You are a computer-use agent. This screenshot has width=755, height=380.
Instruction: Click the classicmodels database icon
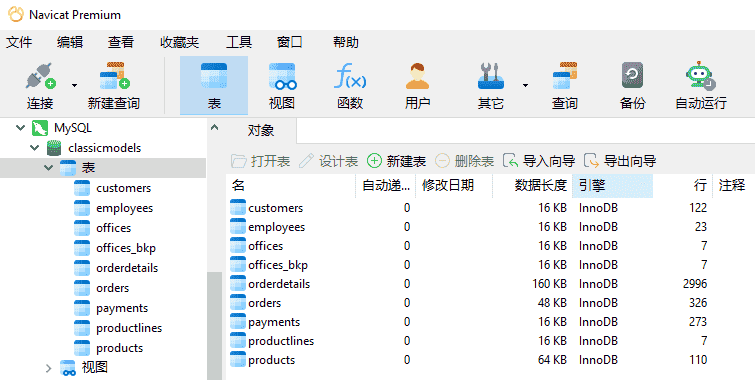tap(54, 148)
